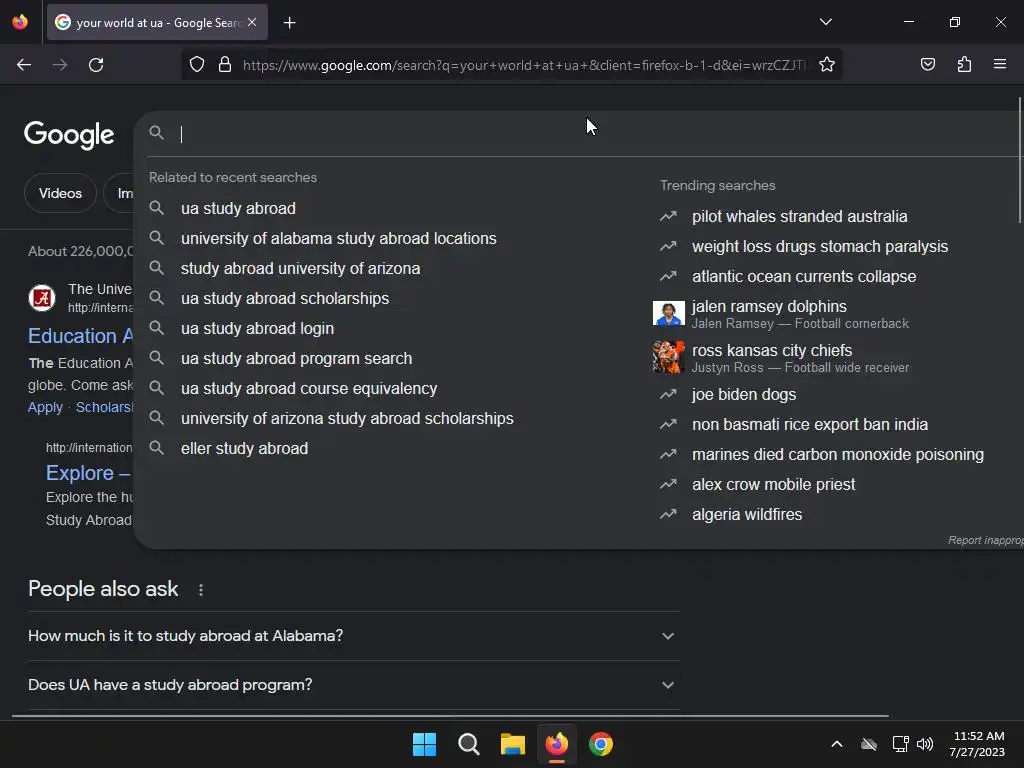Open trending 'non basmati rice export ban india'
This screenshot has height=768, width=1024.
point(810,424)
